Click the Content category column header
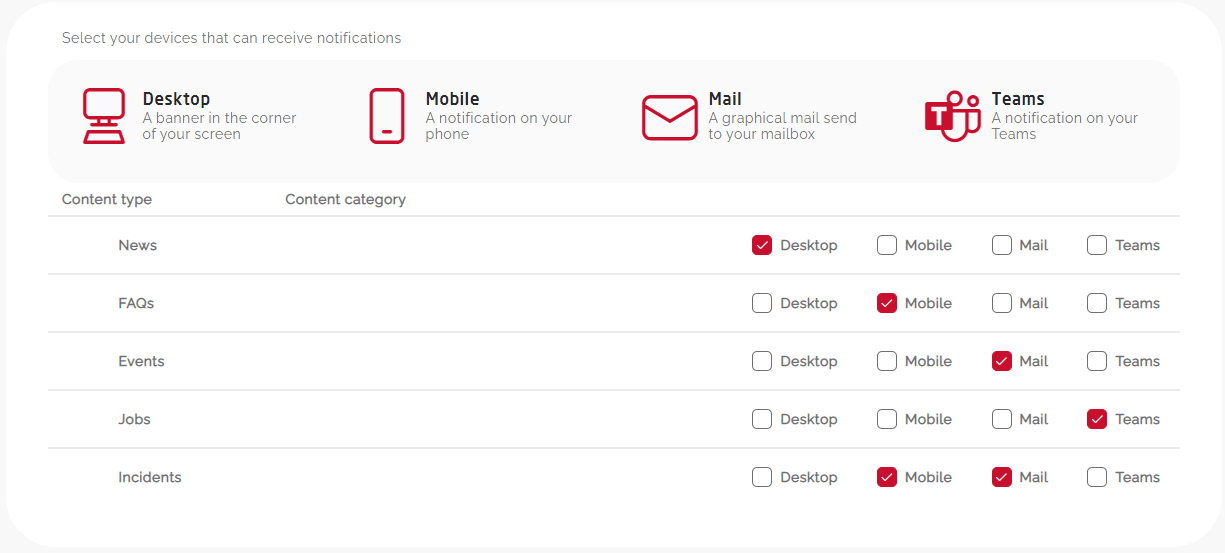 [345, 199]
